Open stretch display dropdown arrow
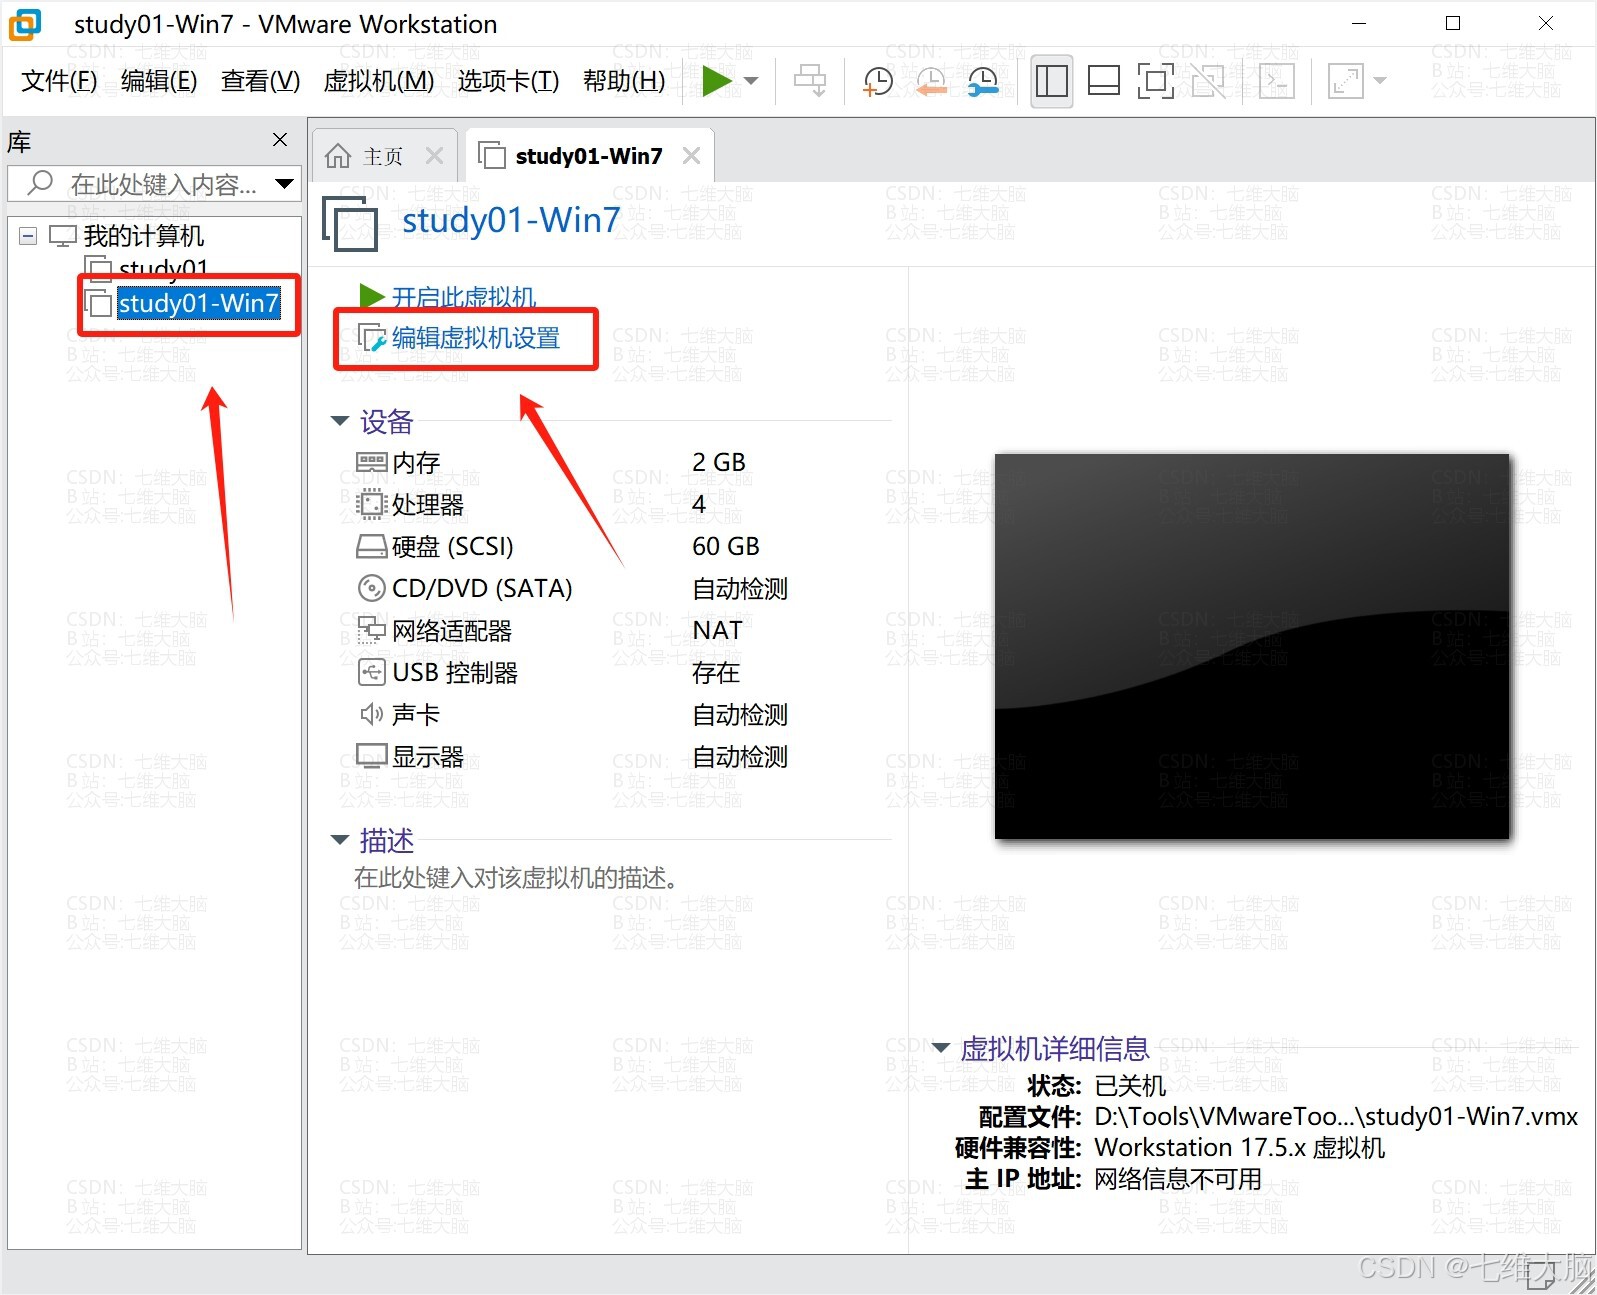This screenshot has height=1295, width=1597. tap(1381, 81)
